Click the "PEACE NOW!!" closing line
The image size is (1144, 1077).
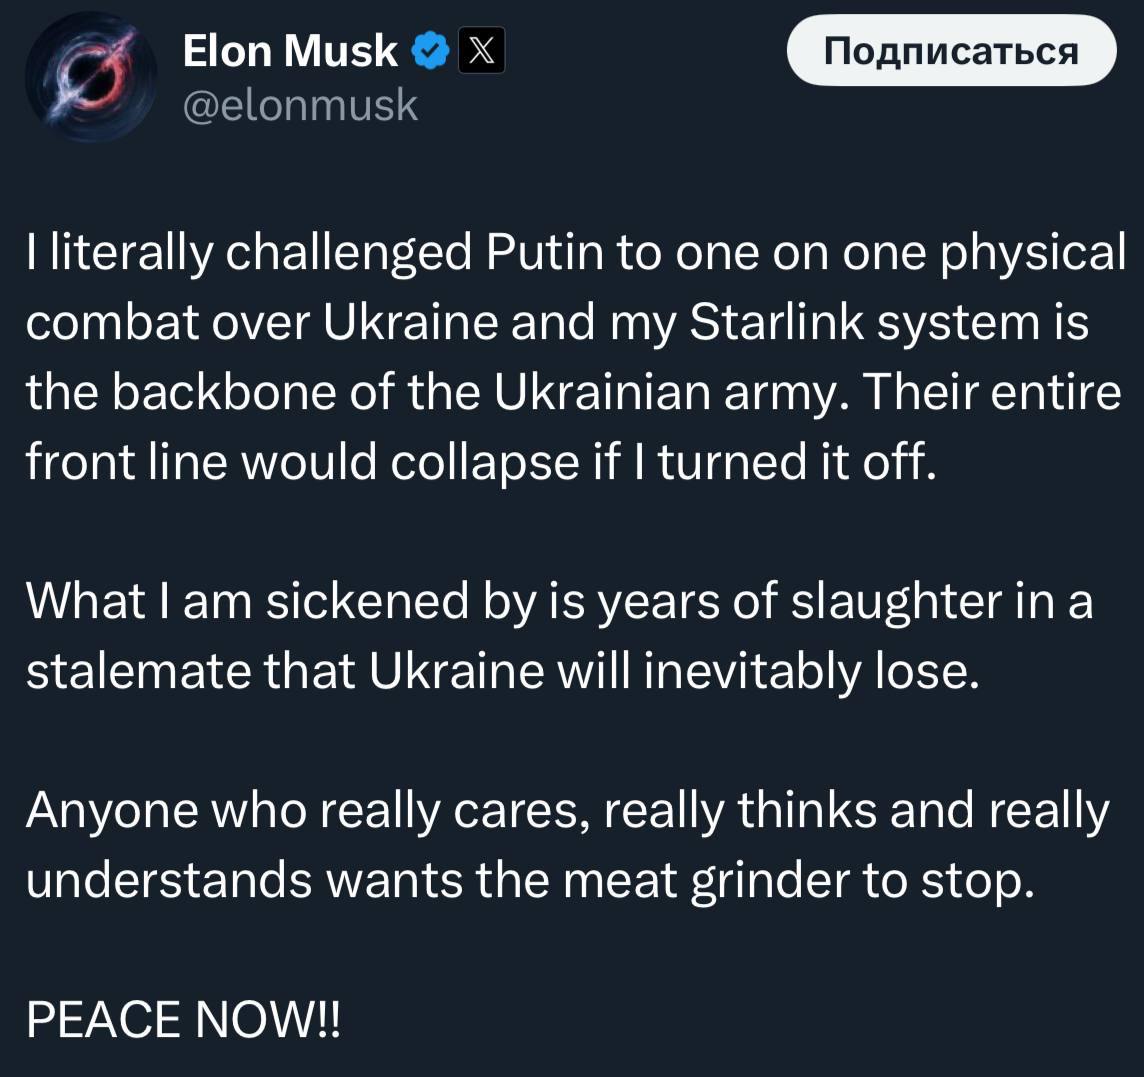[x=184, y=1020]
